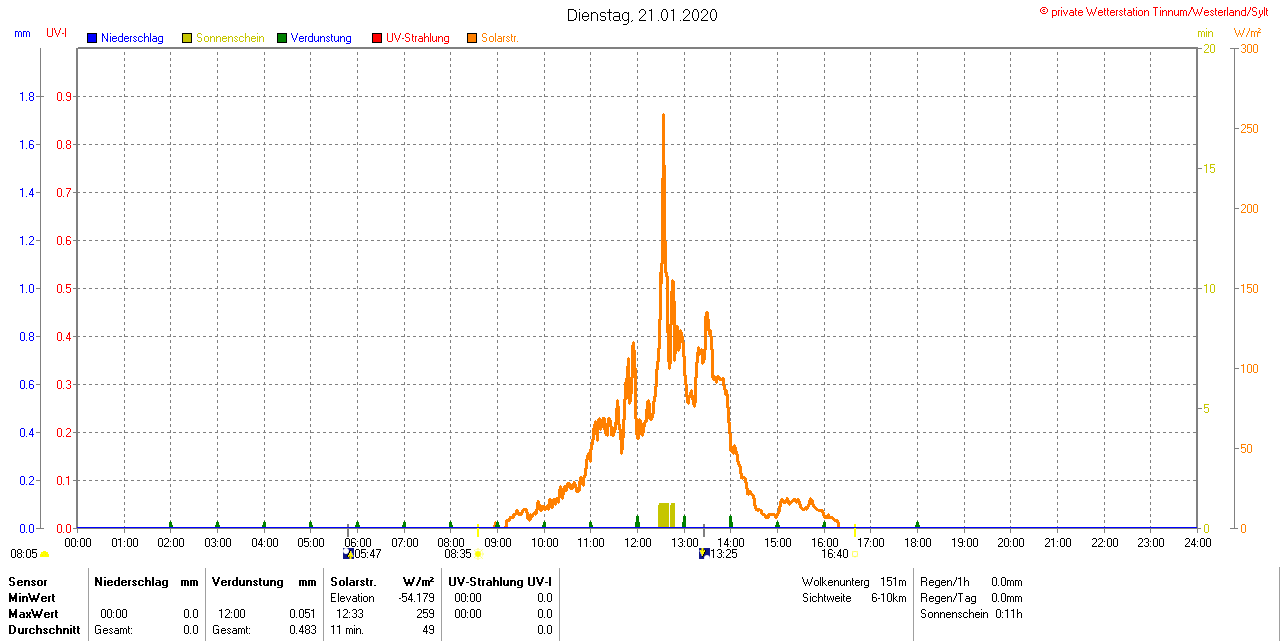Click the W/m² axis unit label at top right
The height and width of the screenshot is (641, 1280).
click(1247, 33)
